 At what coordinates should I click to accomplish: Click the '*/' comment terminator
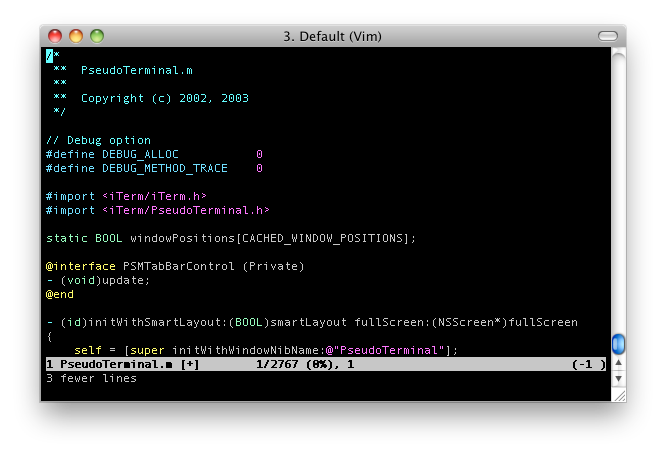(x=60, y=112)
